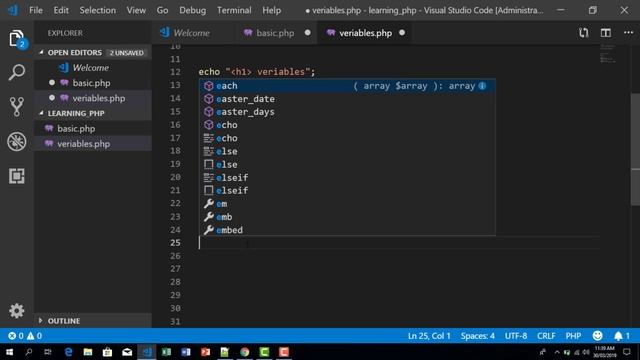Choose the 'each' suggestion

[347, 86]
